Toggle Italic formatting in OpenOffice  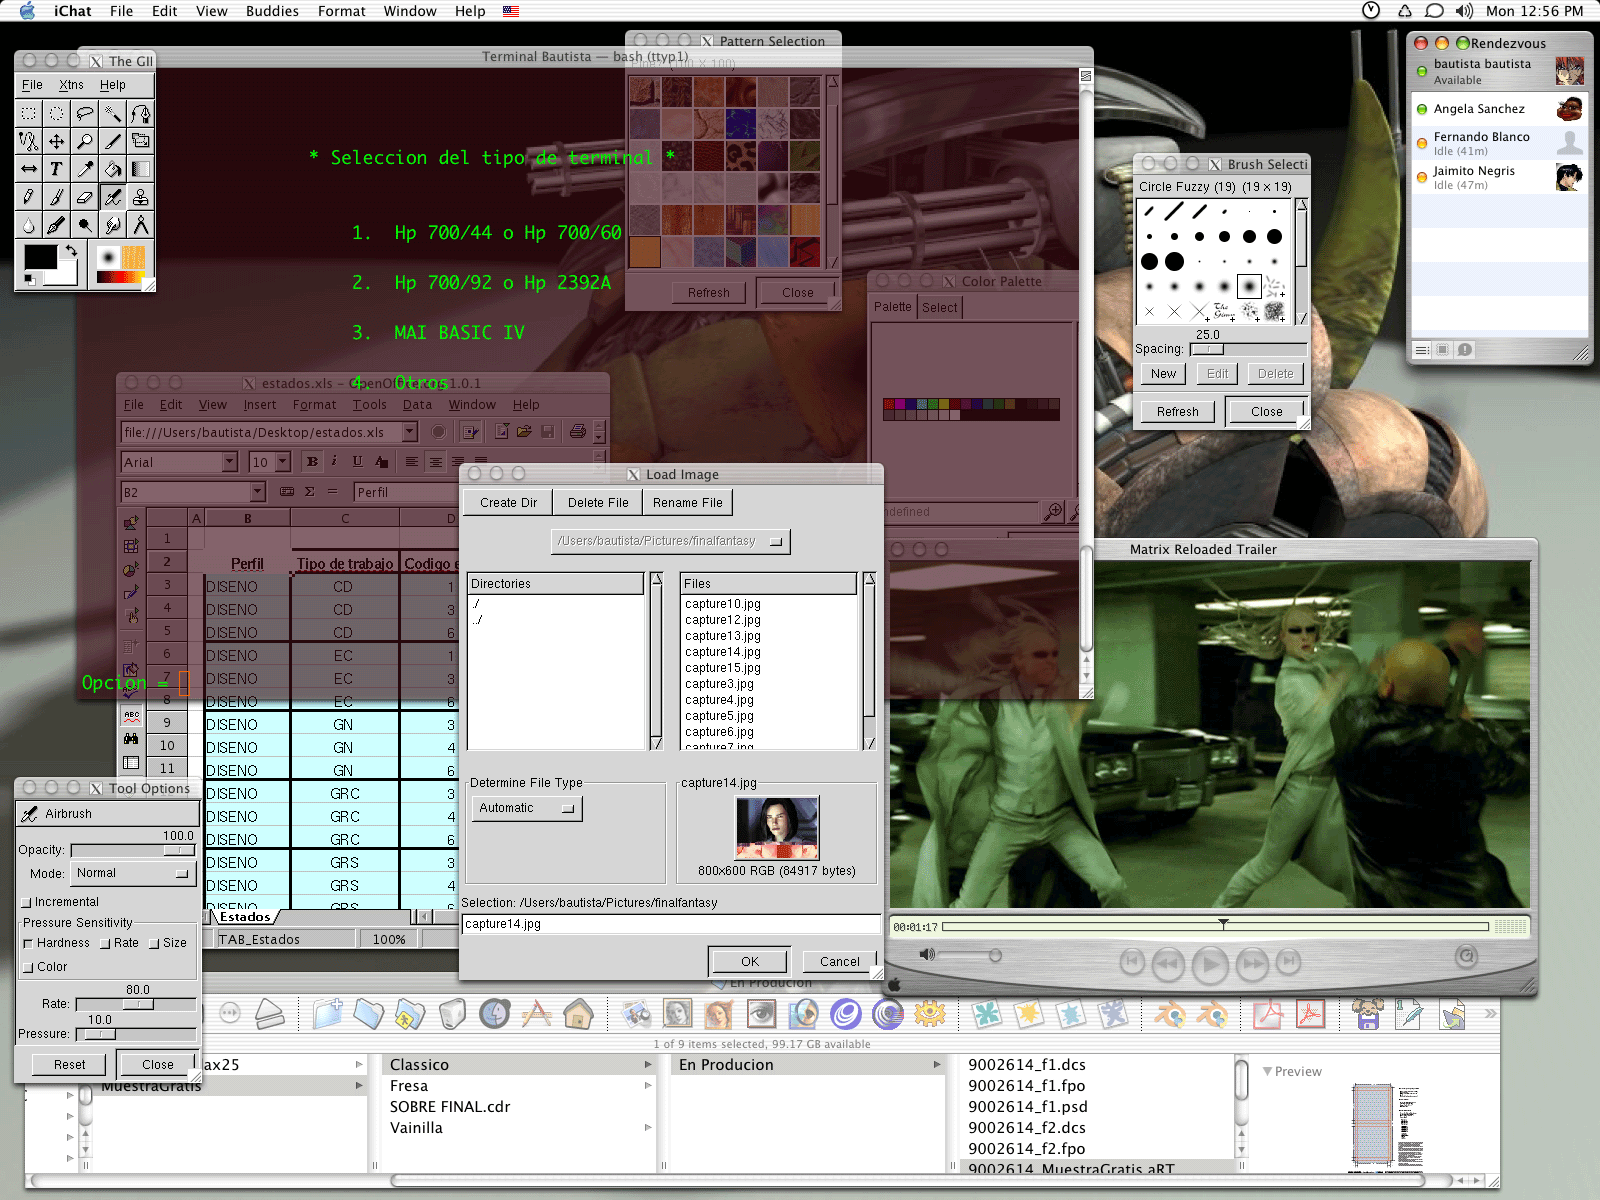point(334,462)
